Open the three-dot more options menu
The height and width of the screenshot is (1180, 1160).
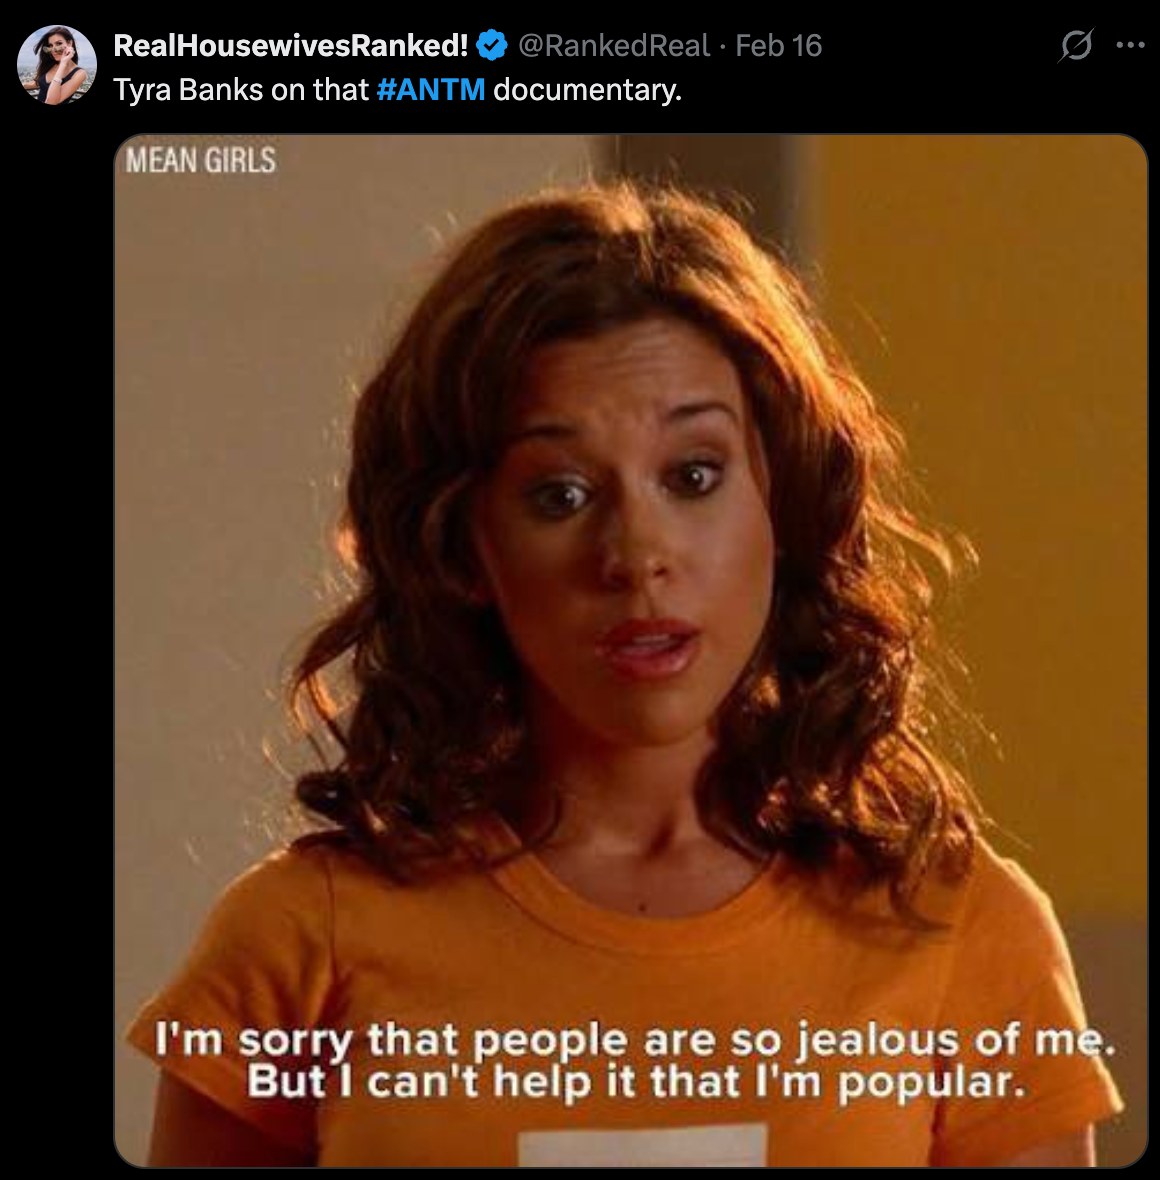pos(1131,45)
